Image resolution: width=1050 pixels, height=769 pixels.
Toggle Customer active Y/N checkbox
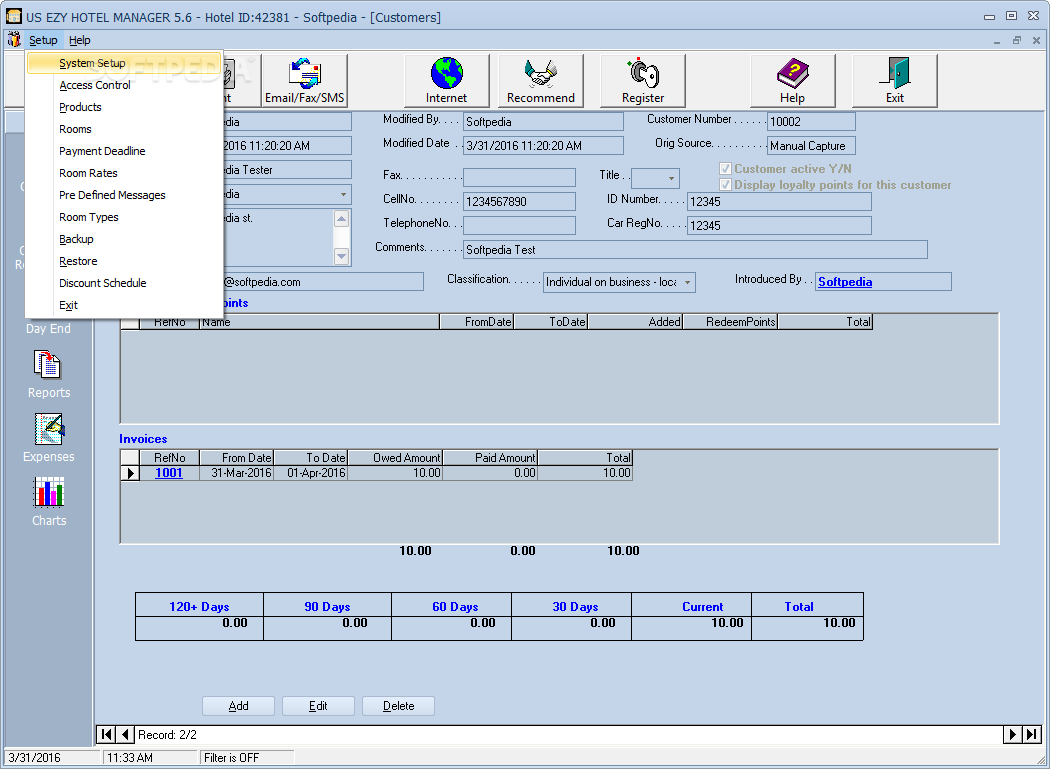pos(725,169)
